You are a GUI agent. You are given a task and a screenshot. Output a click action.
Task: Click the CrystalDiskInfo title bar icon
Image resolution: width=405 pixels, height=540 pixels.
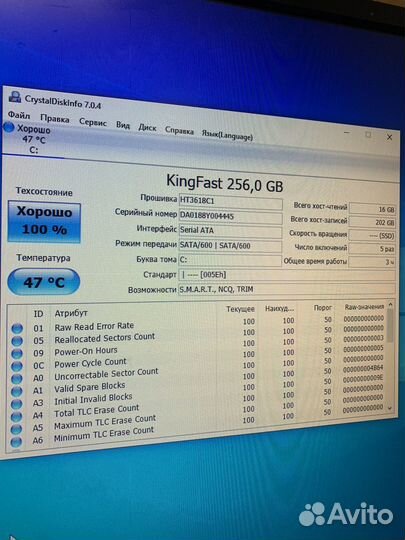(x=15, y=97)
